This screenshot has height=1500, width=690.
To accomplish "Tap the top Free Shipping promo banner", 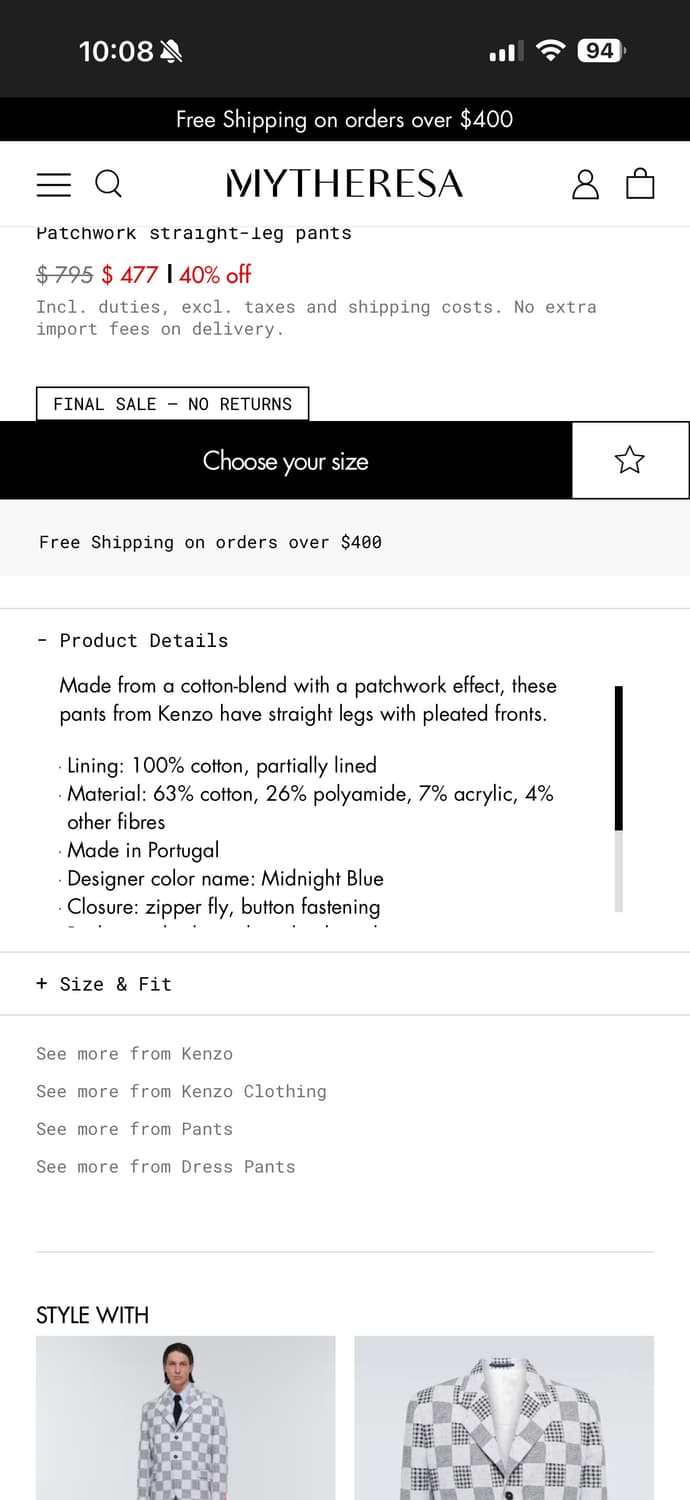I will pyautogui.click(x=345, y=120).
